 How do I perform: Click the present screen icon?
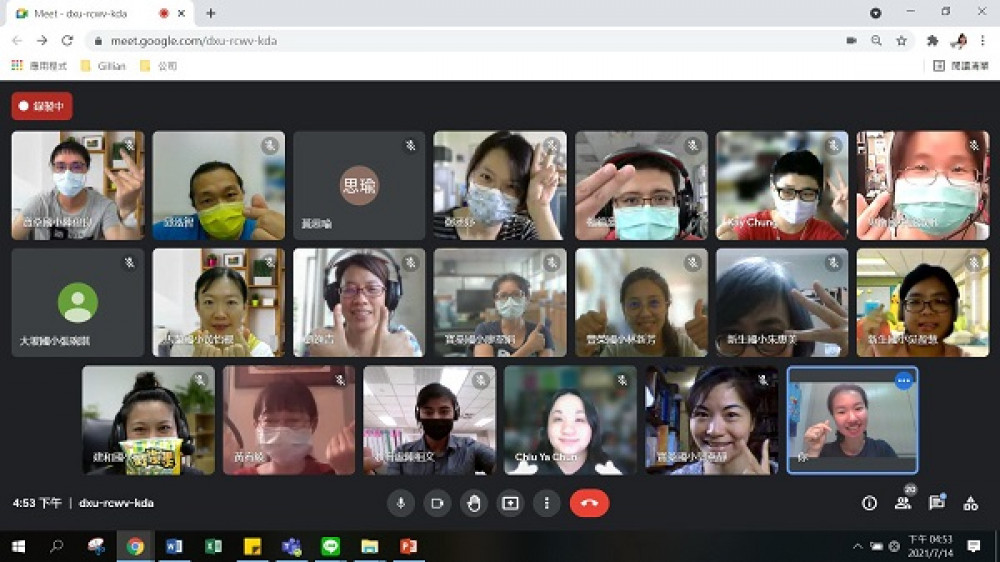click(510, 503)
